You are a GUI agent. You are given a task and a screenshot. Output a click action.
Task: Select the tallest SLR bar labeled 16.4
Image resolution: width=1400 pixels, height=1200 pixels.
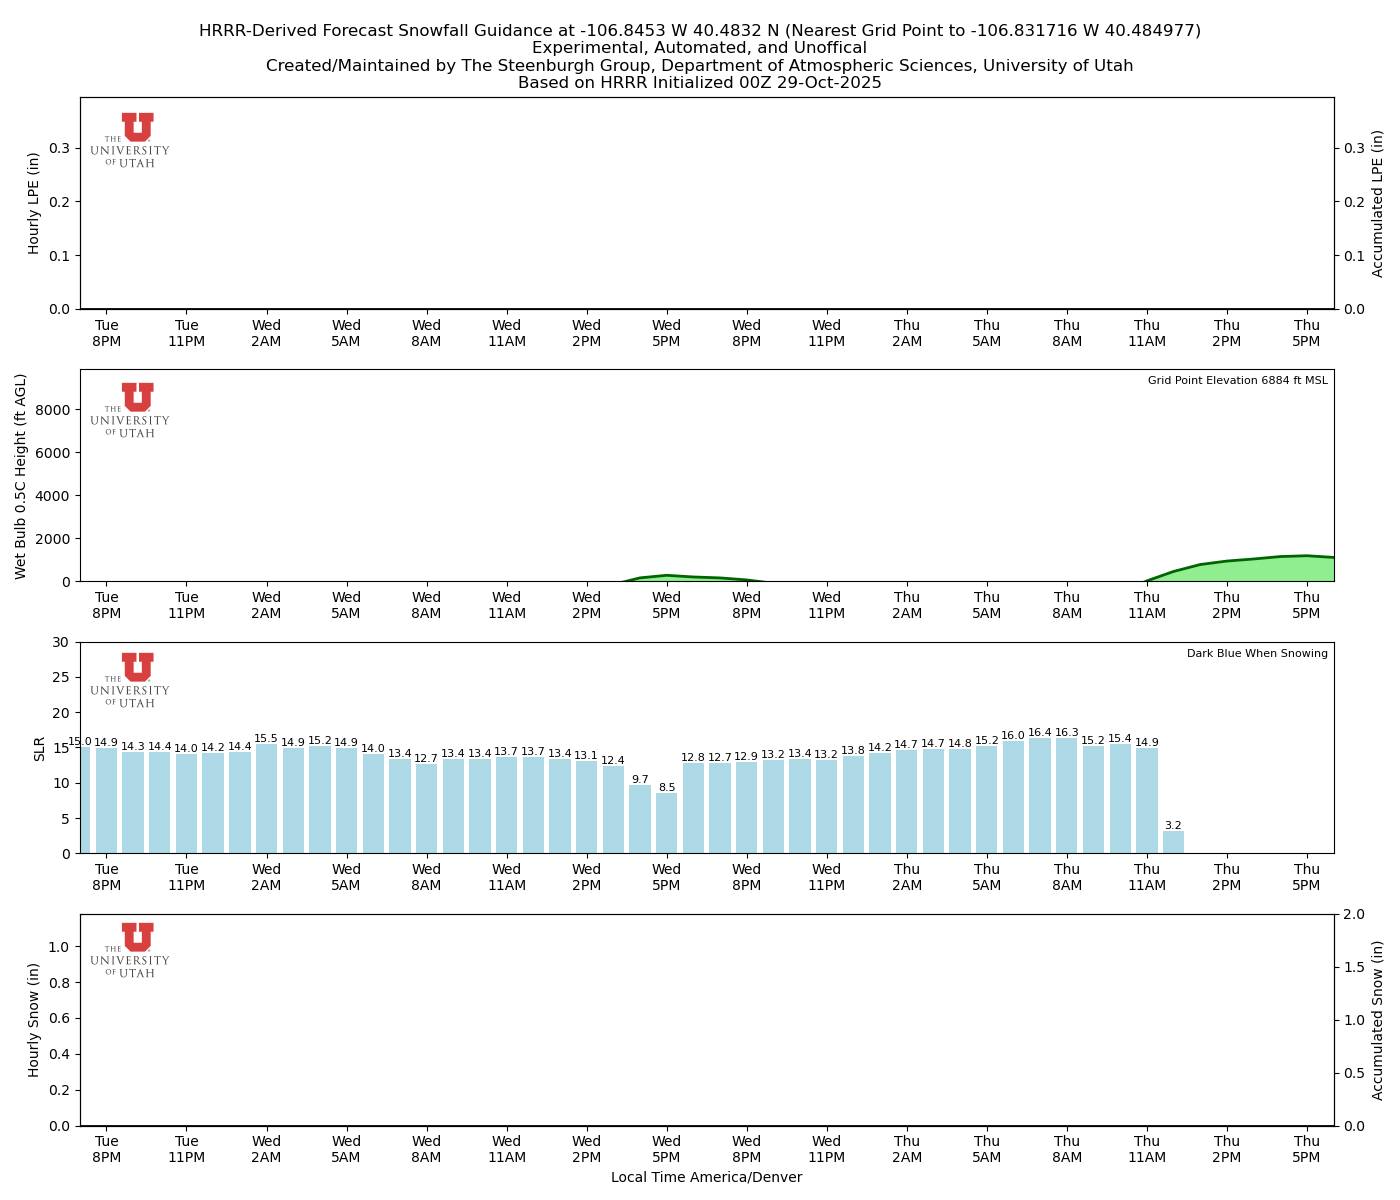click(x=1040, y=796)
